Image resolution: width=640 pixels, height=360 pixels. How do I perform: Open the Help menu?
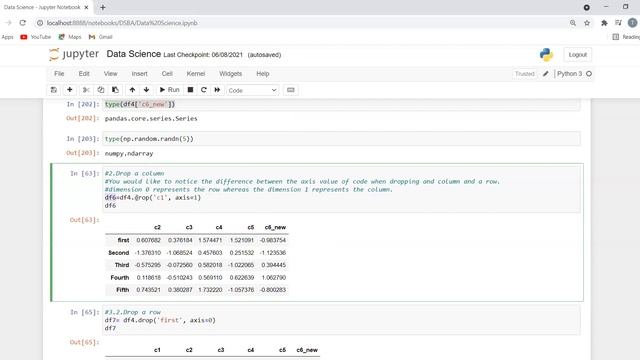(262, 74)
